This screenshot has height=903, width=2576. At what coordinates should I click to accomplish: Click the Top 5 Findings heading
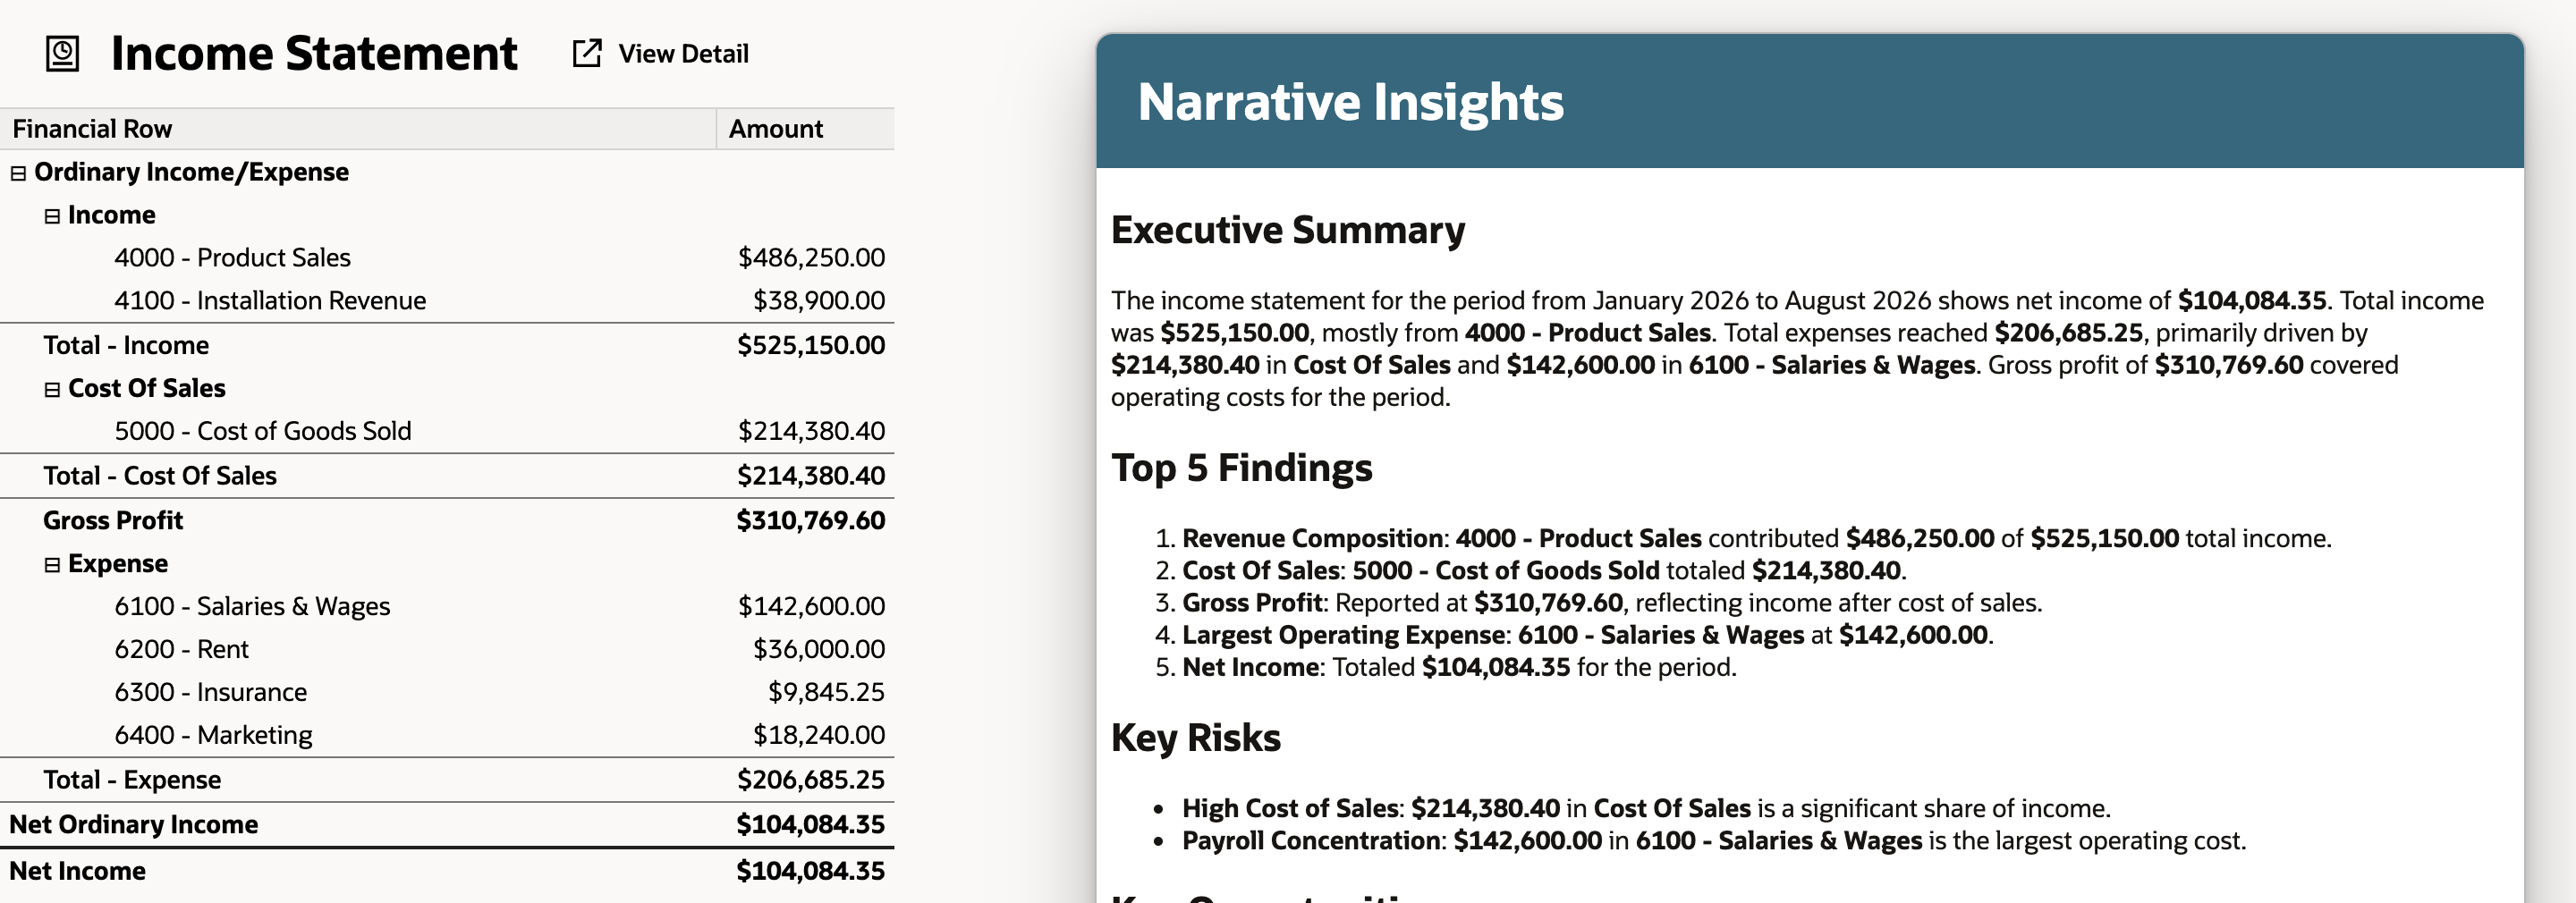tap(1242, 468)
